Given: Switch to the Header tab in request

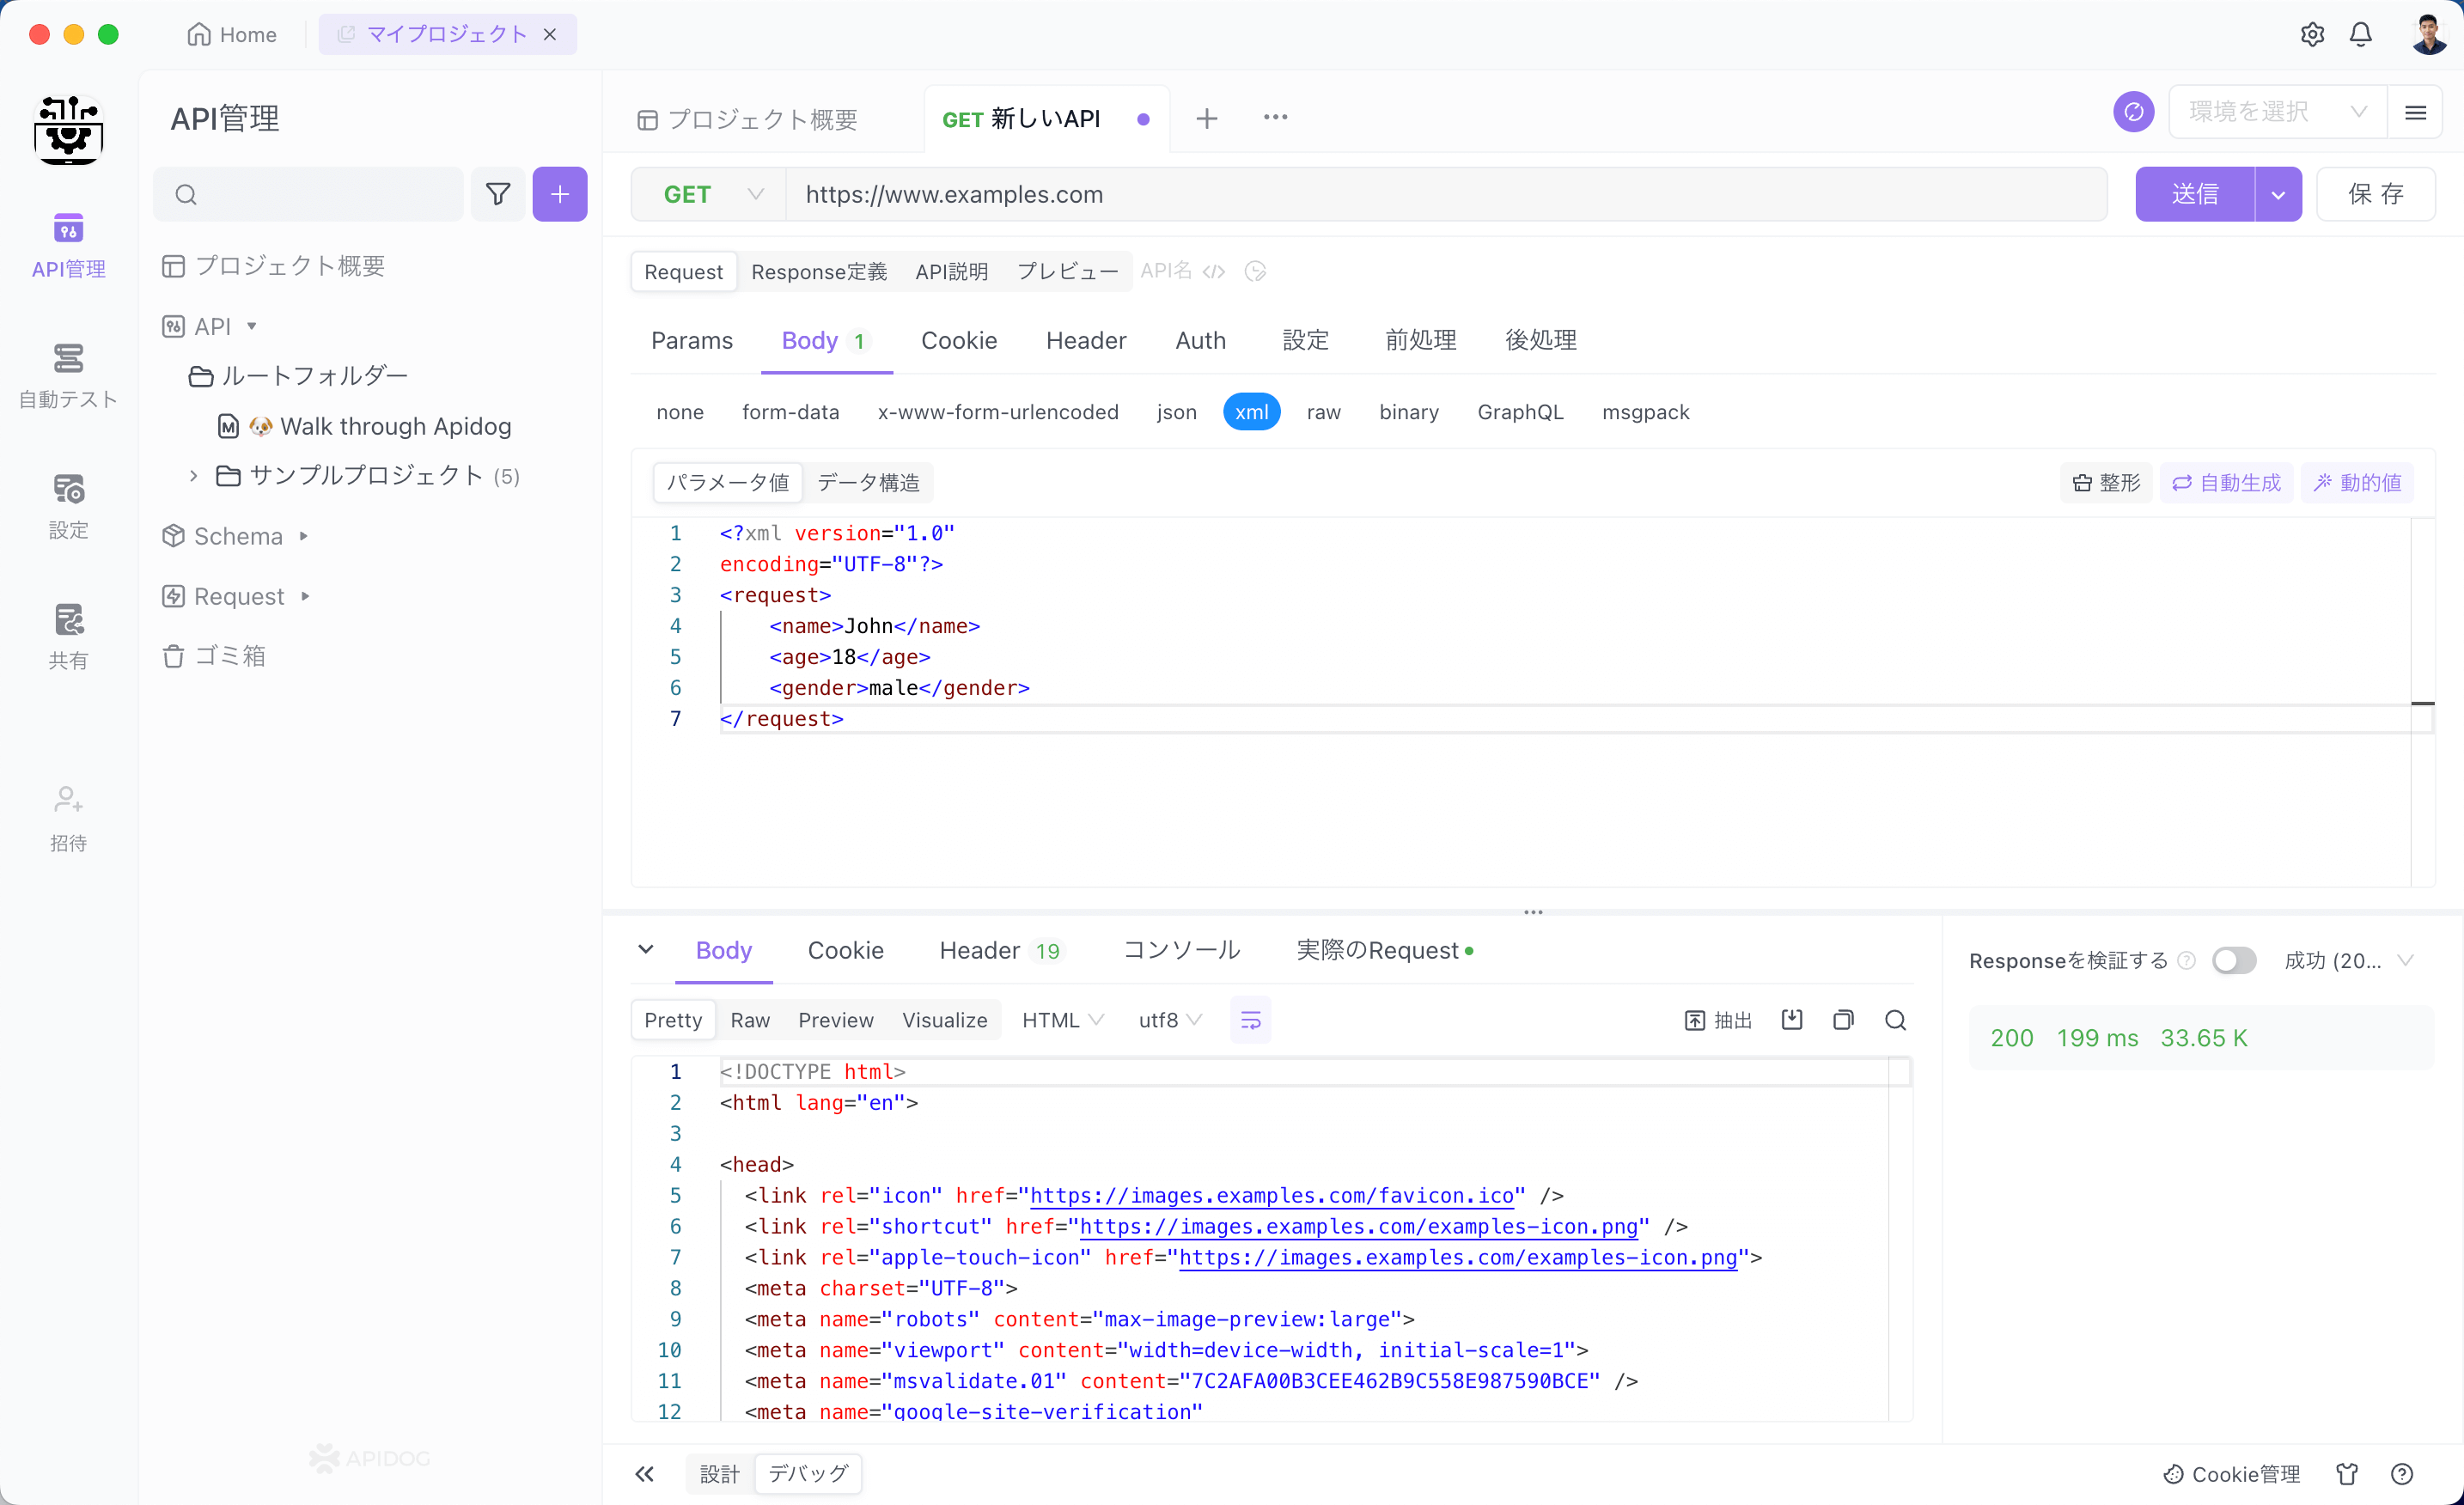Looking at the screenshot, I should tap(1084, 338).
